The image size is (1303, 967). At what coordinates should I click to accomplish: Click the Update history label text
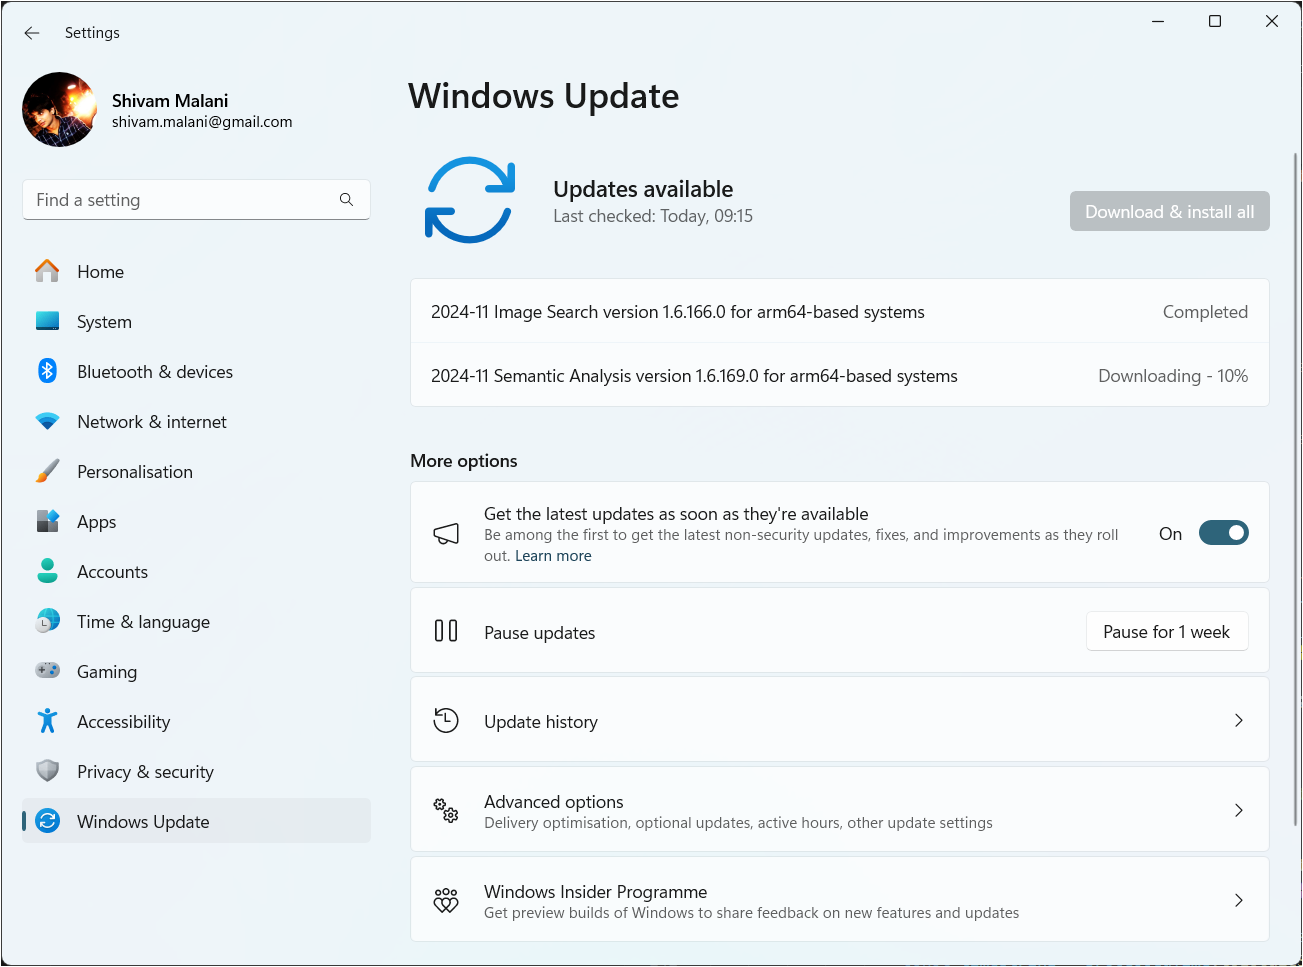click(x=541, y=722)
